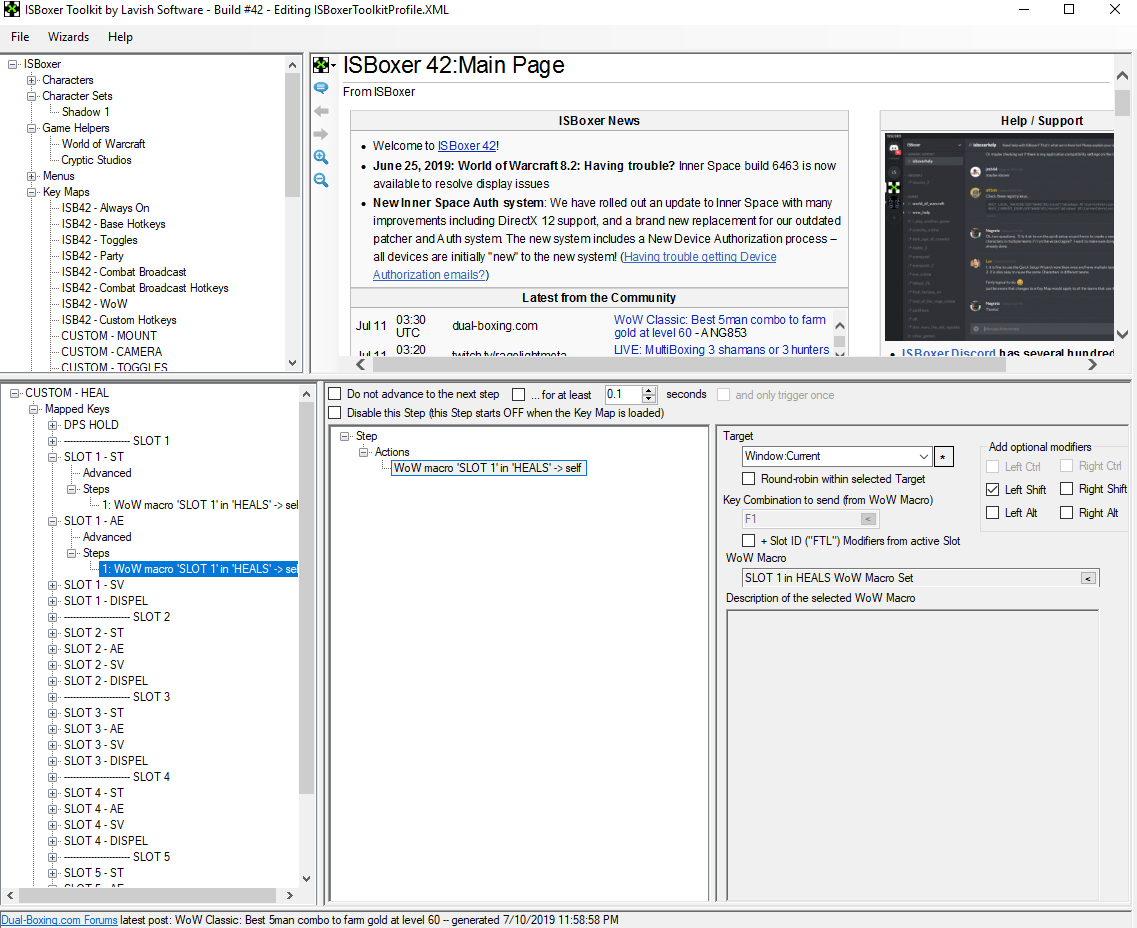Enable Slot ID FTL Modifiers checkbox
The image size is (1137, 928).
pyautogui.click(x=748, y=541)
